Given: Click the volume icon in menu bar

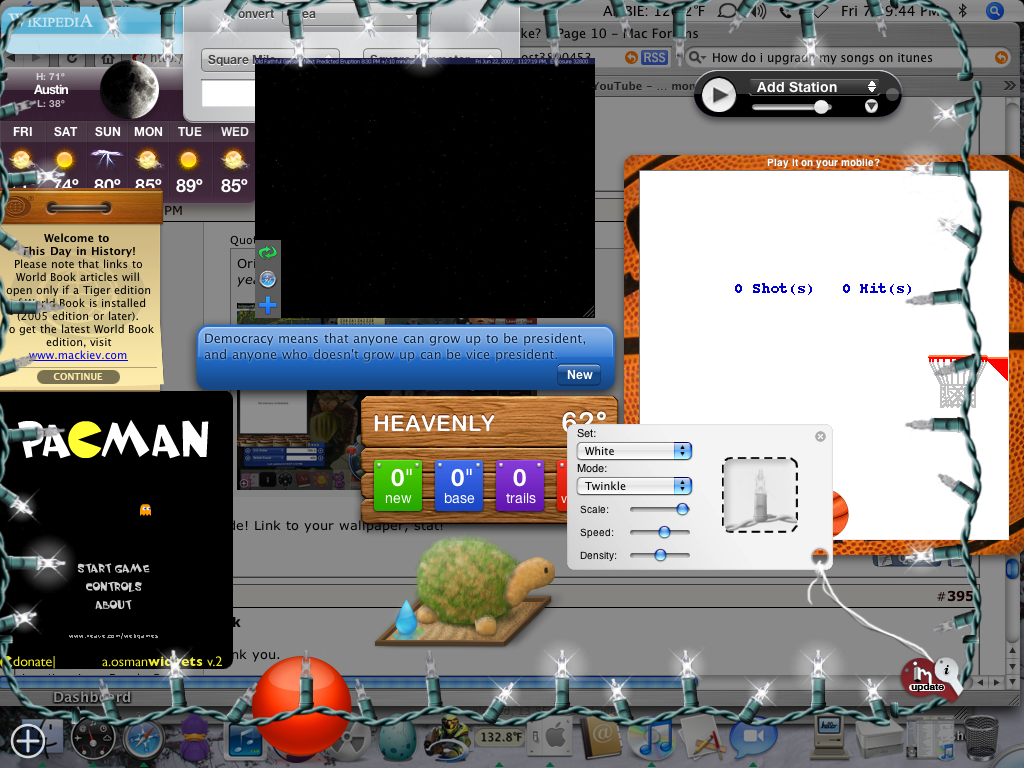Looking at the screenshot, I should pos(758,11).
